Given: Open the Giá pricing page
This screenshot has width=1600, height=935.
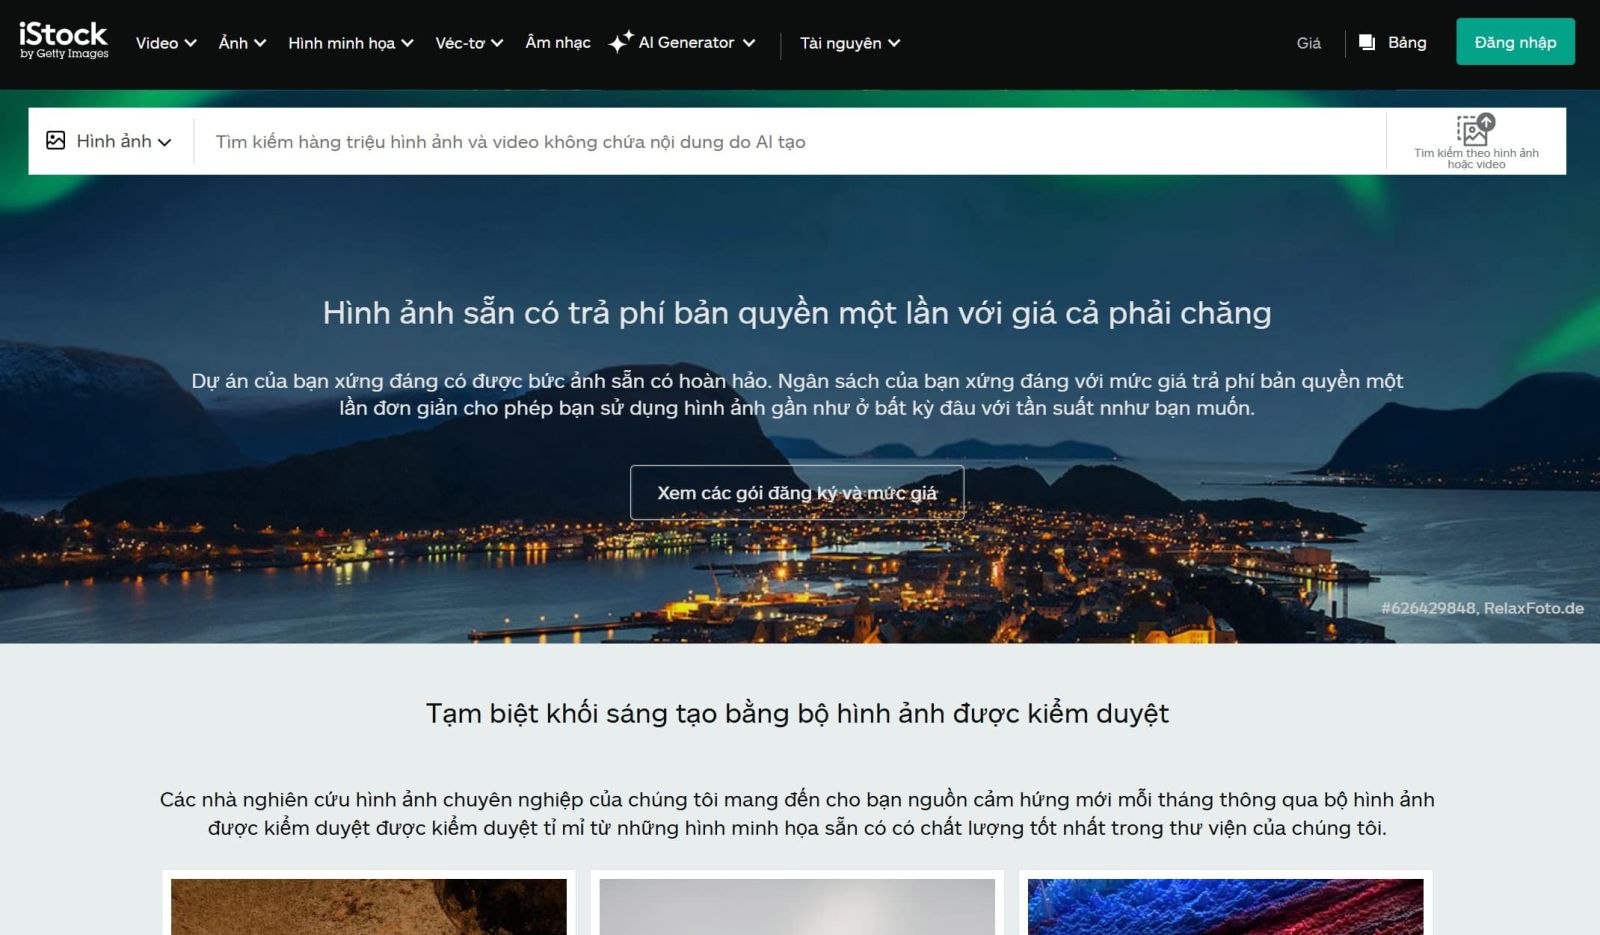Looking at the screenshot, I should pyautogui.click(x=1308, y=43).
